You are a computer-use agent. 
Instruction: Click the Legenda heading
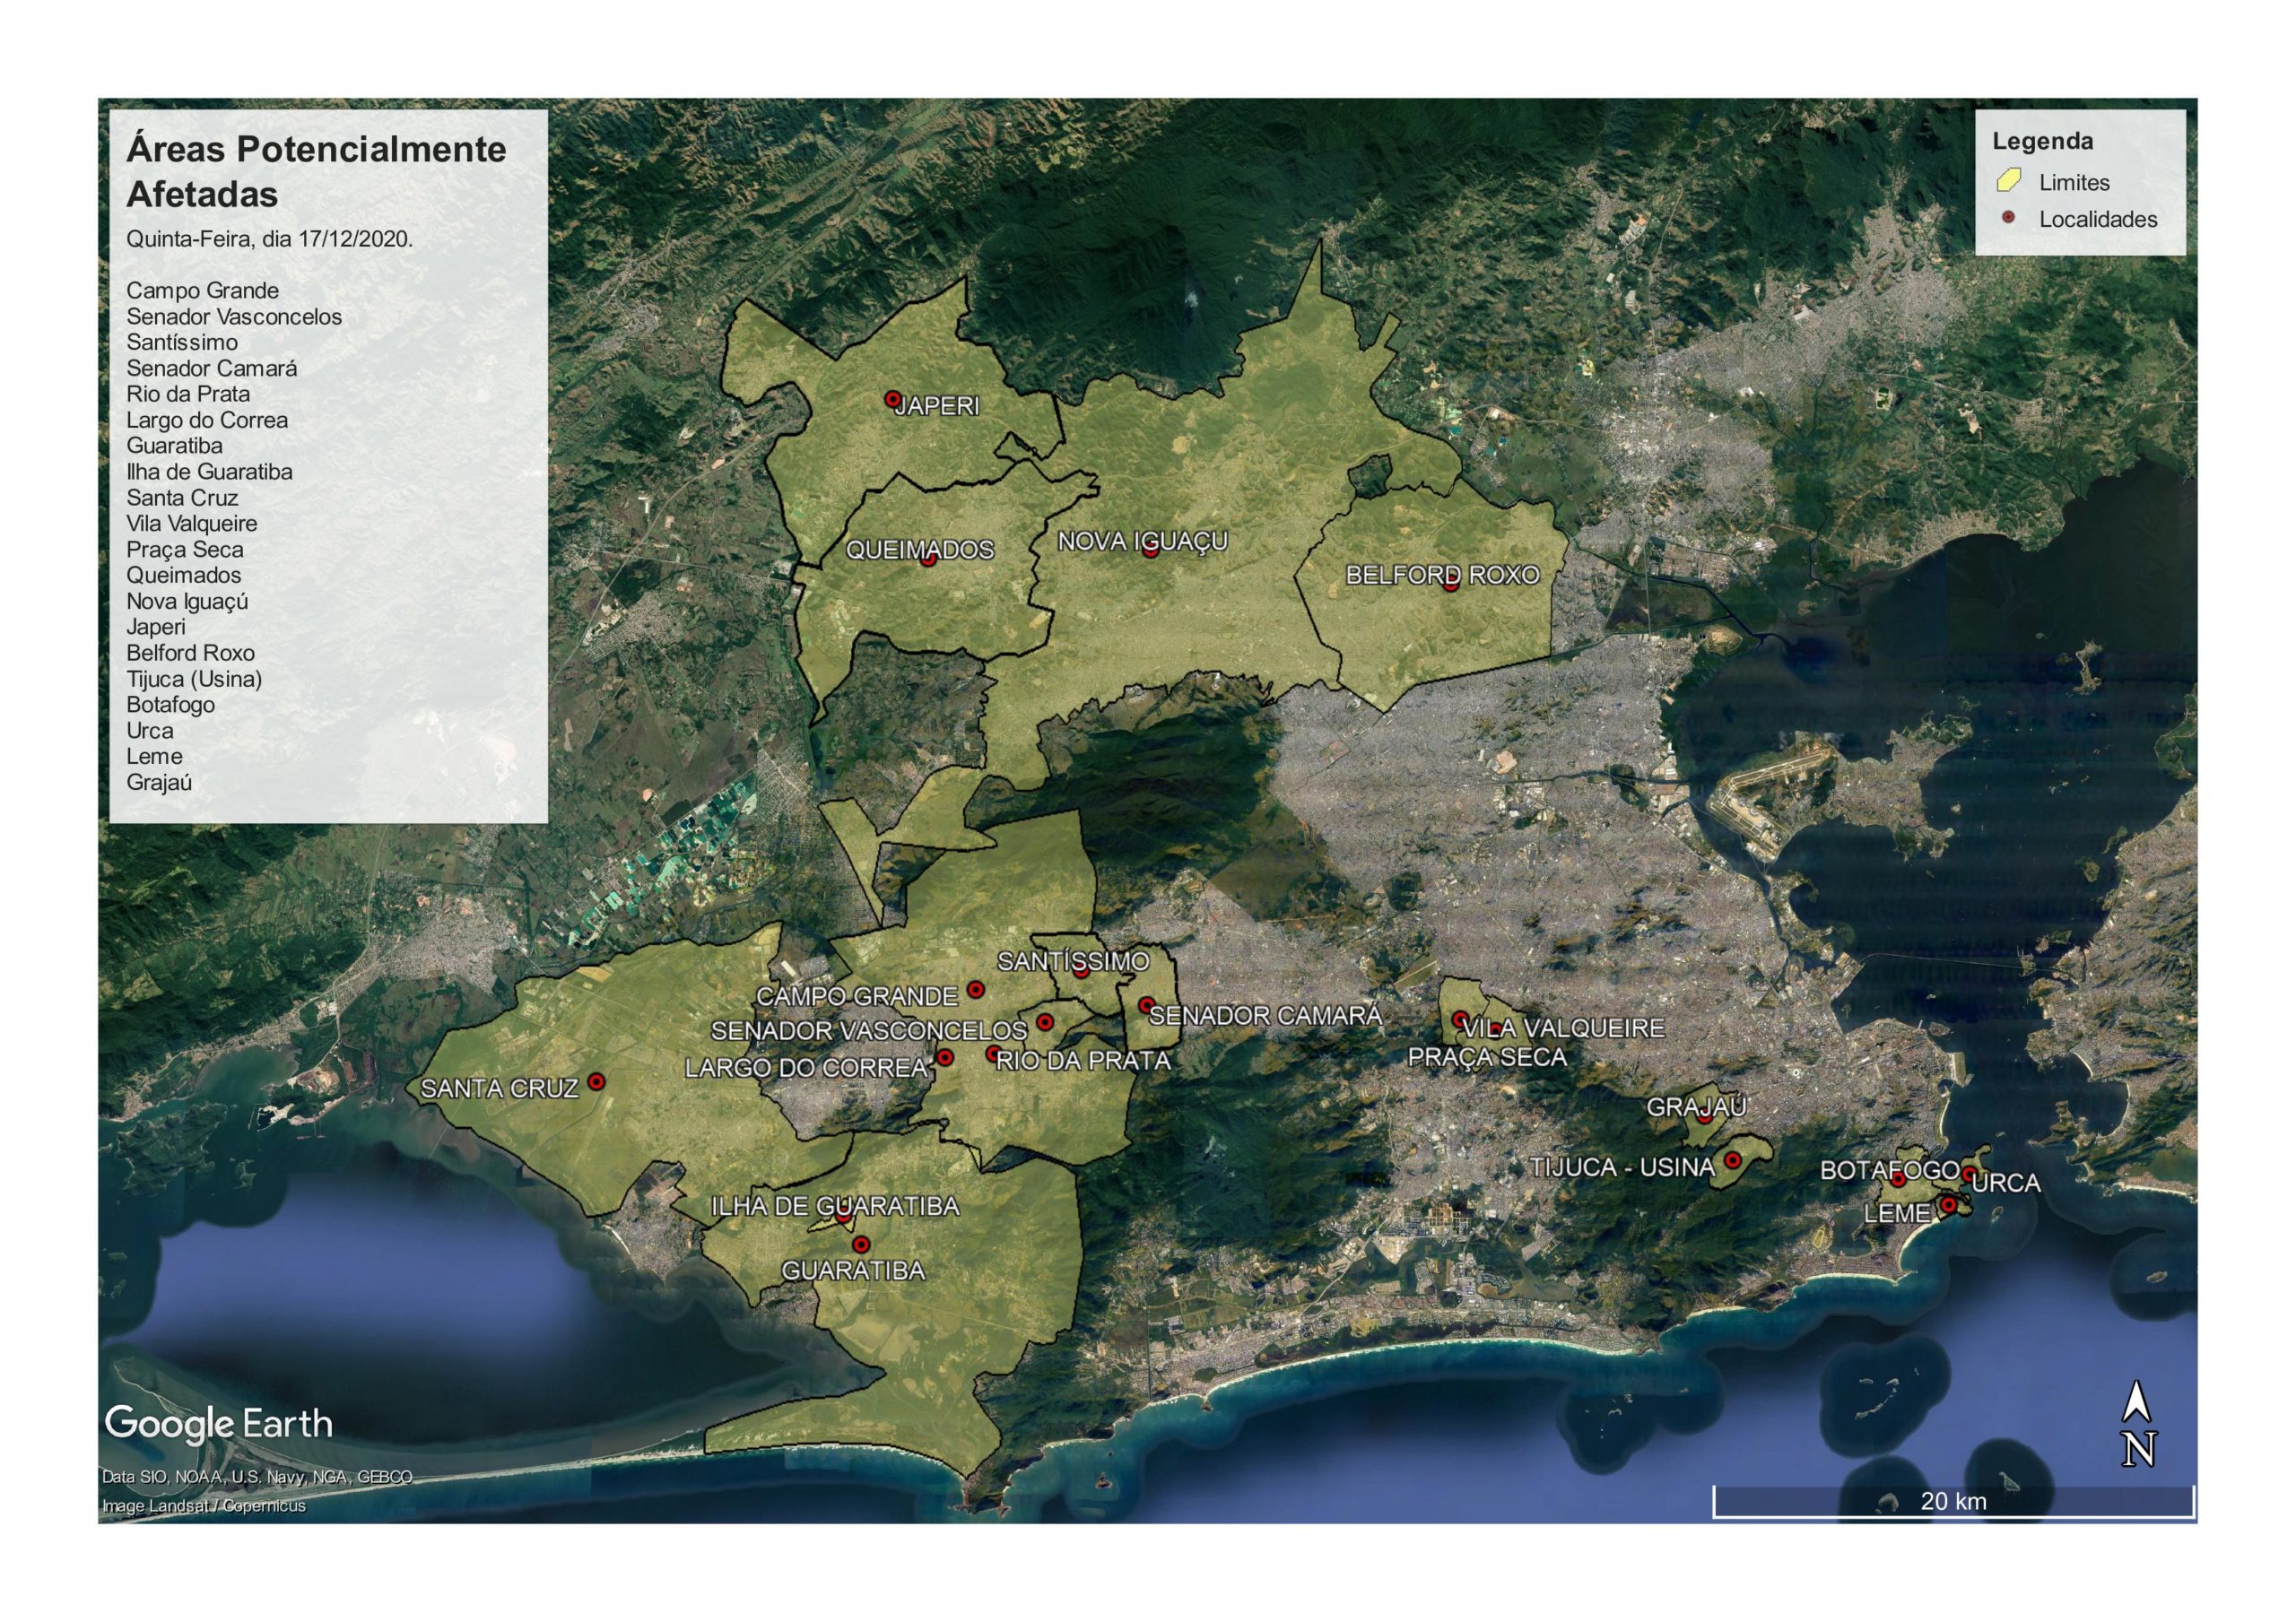click(2042, 141)
